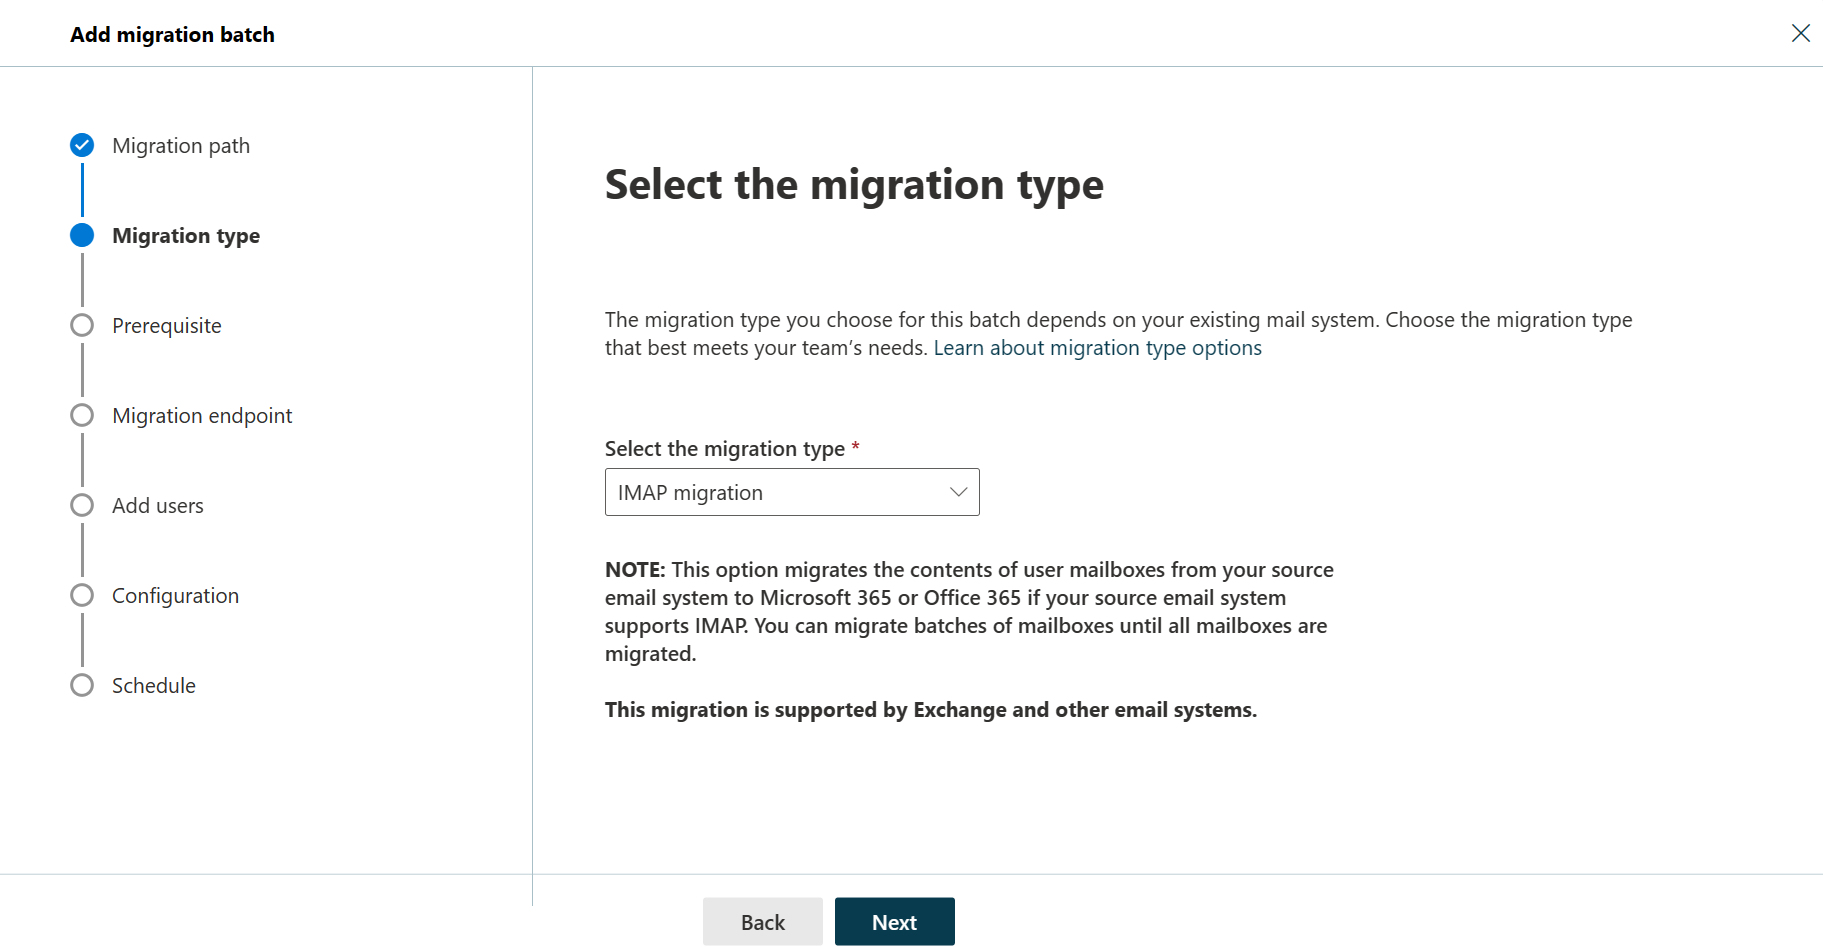Select the Configuration unfilled step marker
Image resolution: width=1823 pixels, height=947 pixels.
coord(81,594)
